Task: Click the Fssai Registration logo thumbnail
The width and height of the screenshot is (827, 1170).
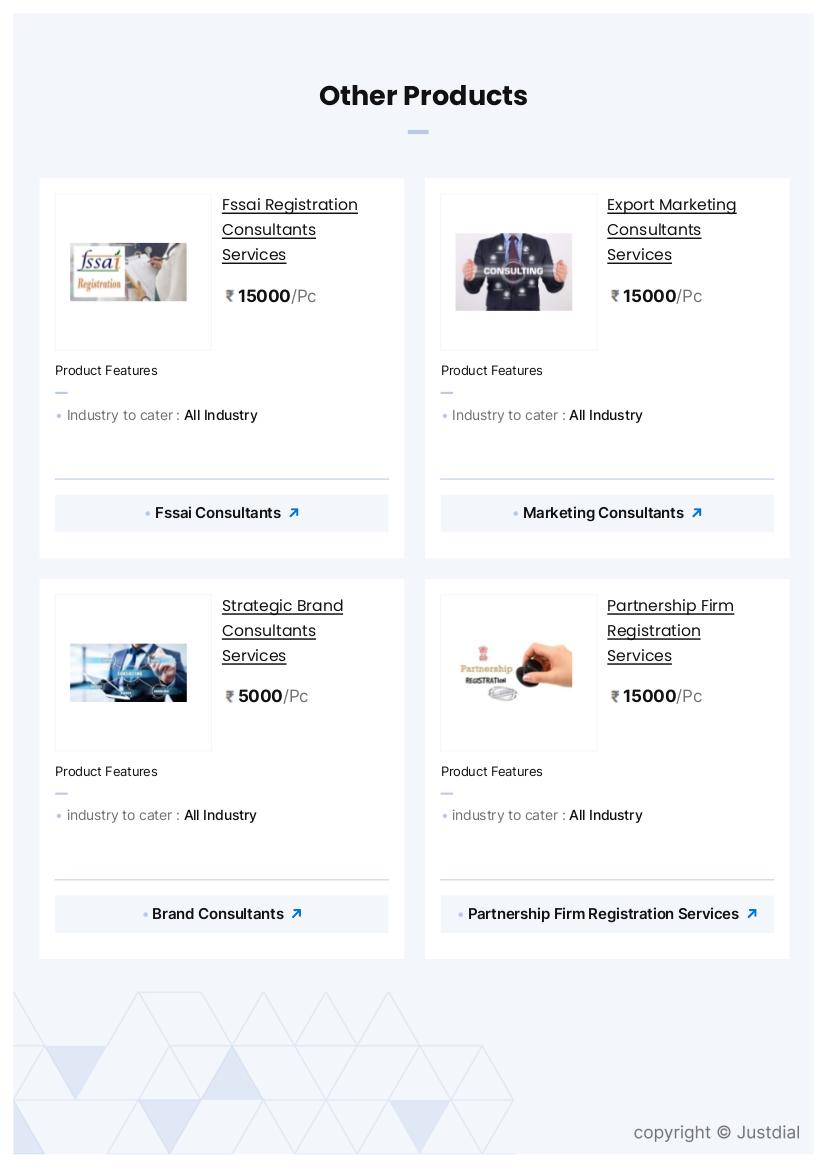Action: 128,272
